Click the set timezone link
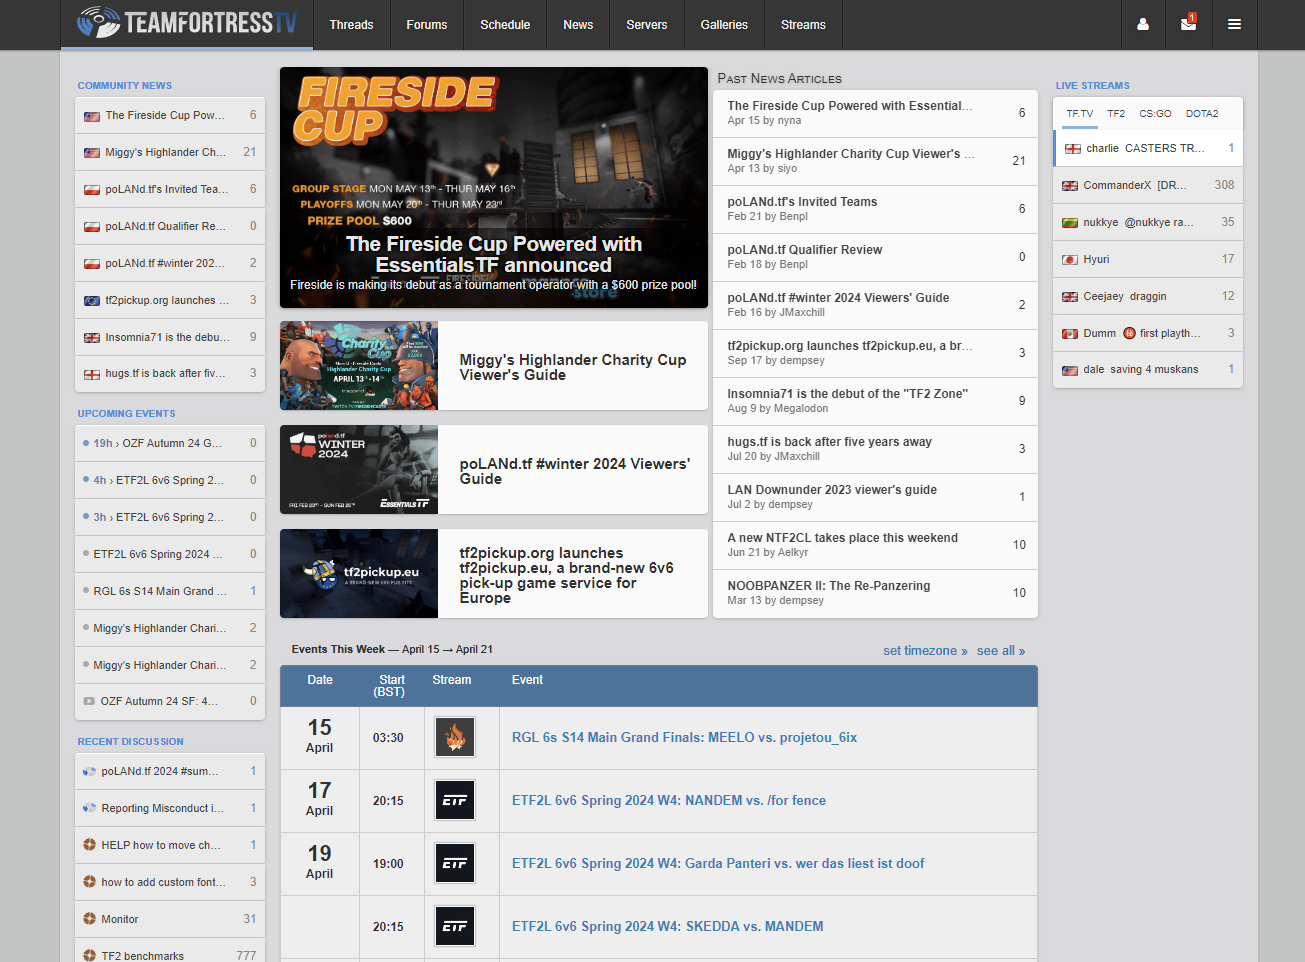The height and width of the screenshot is (962, 1305). (x=925, y=651)
